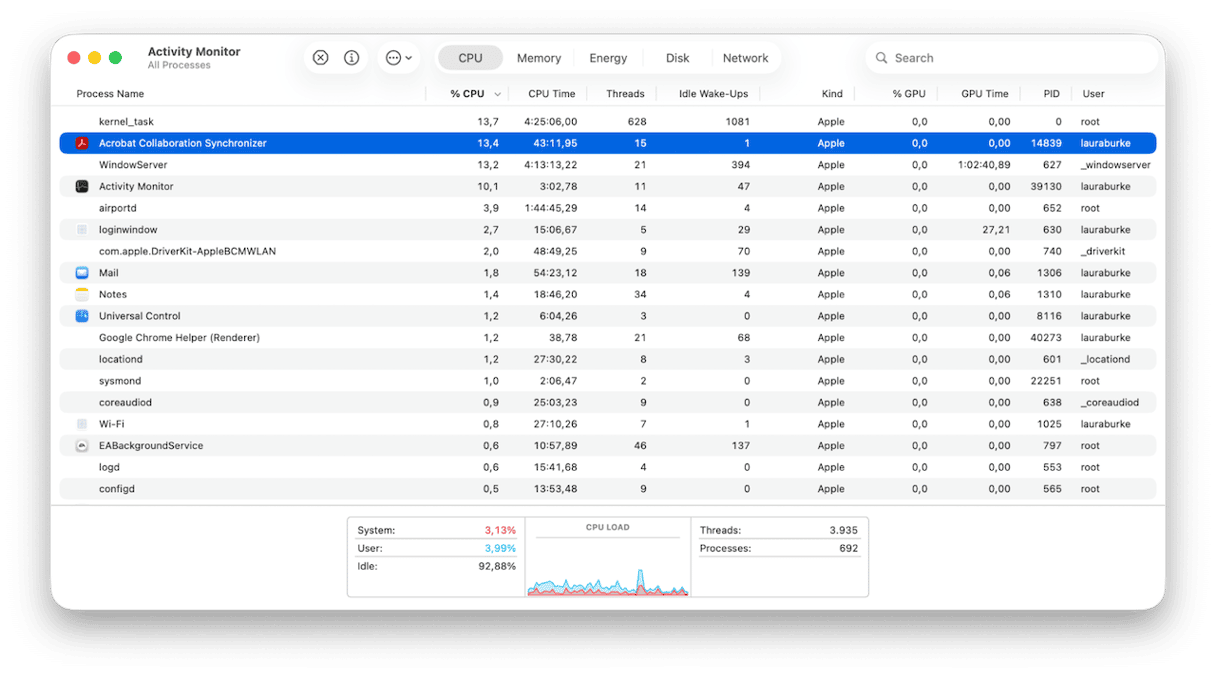Click PID 40273 cell

[1046, 338]
